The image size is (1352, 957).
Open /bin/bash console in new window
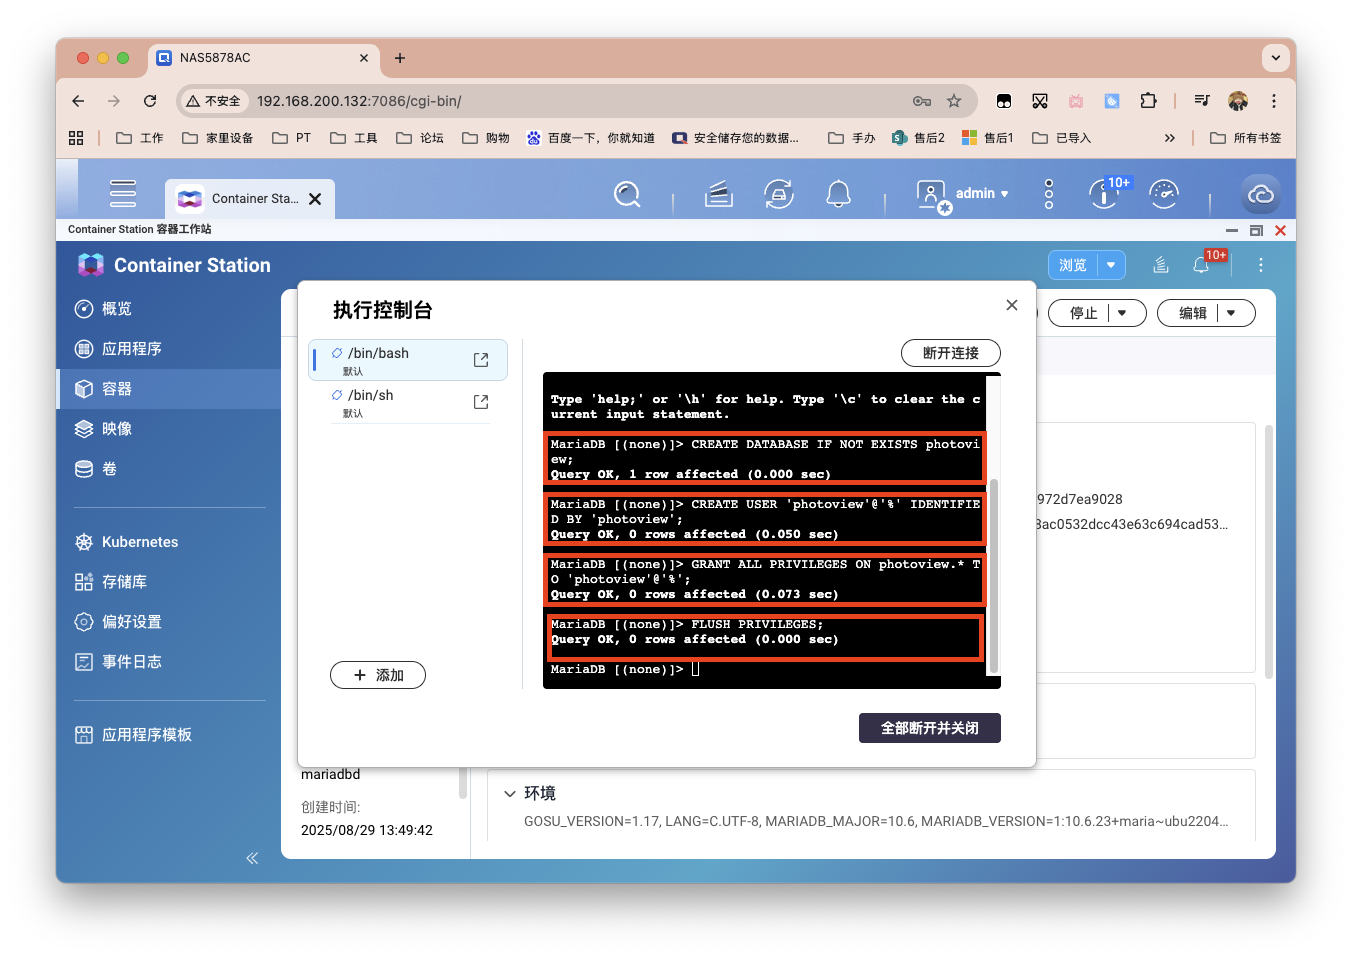point(481,360)
